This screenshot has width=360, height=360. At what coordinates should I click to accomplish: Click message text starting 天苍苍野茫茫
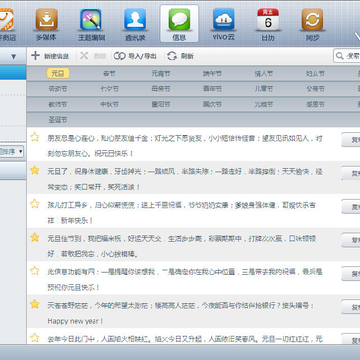[181, 313]
